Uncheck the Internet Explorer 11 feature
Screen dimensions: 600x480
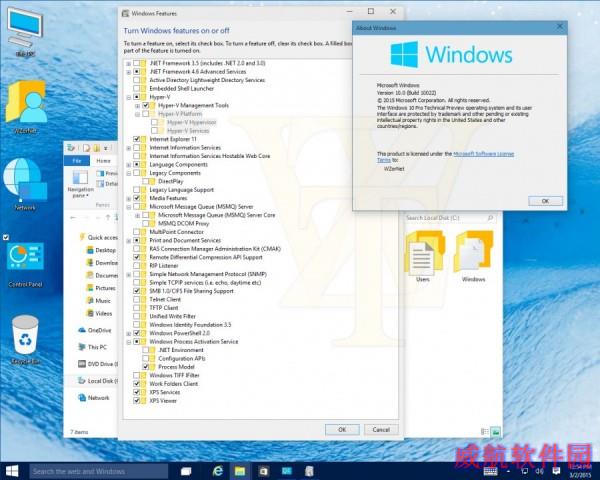pyautogui.click(x=136, y=139)
